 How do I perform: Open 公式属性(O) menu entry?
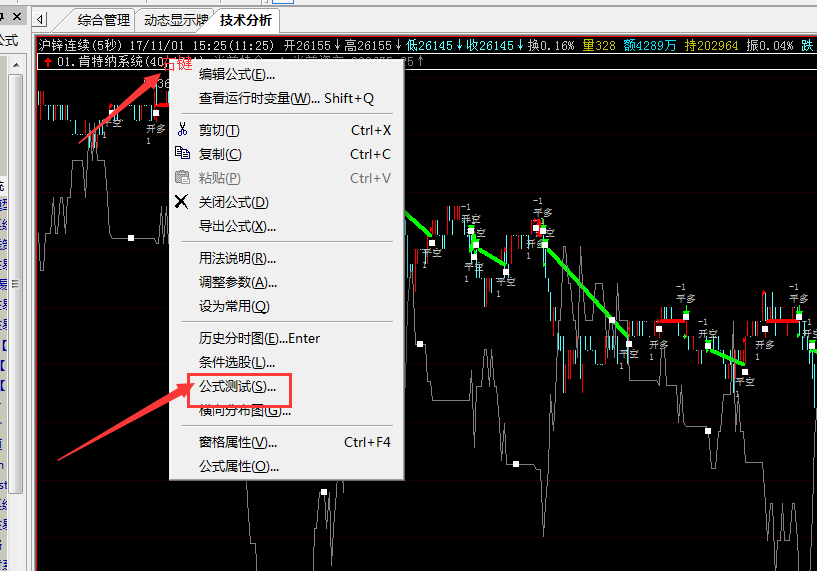coord(287,466)
